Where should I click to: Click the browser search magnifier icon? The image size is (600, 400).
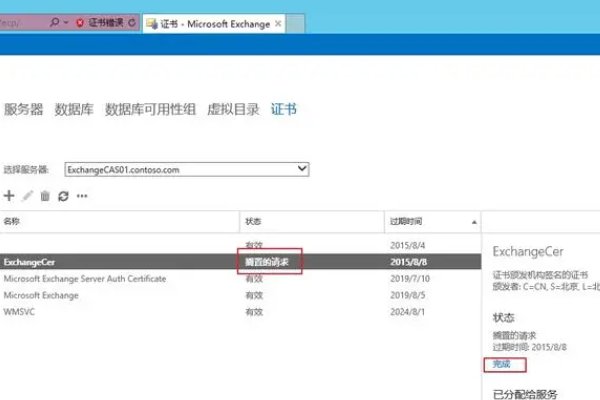click(55, 23)
